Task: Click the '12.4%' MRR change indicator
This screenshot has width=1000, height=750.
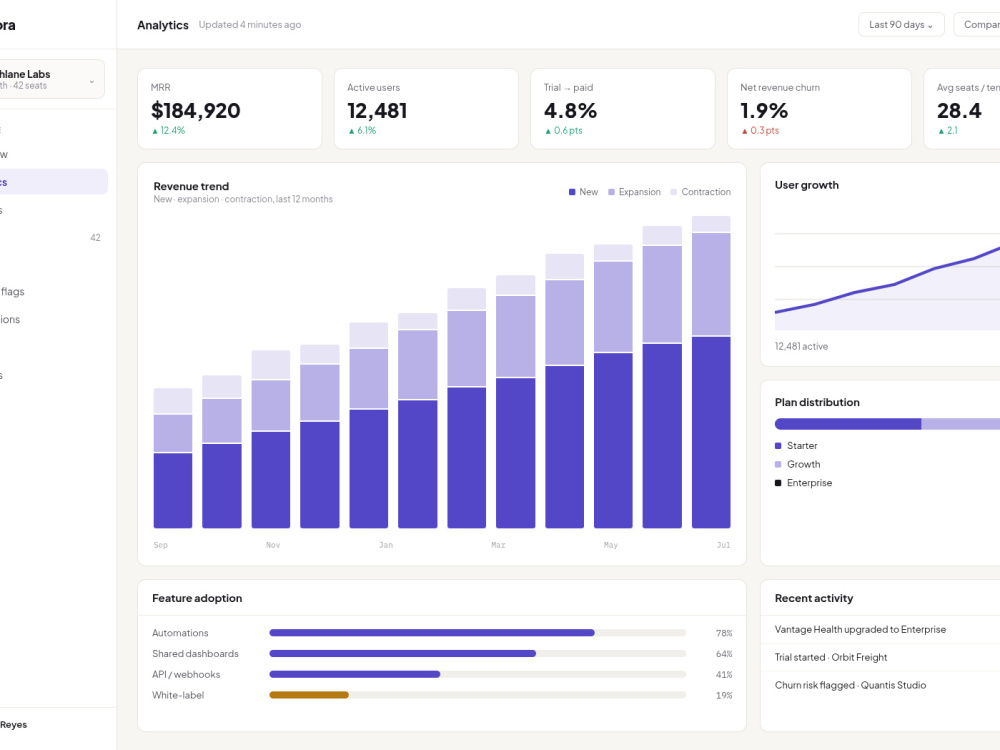Action: pyautogui.click(x=168, y=130)
